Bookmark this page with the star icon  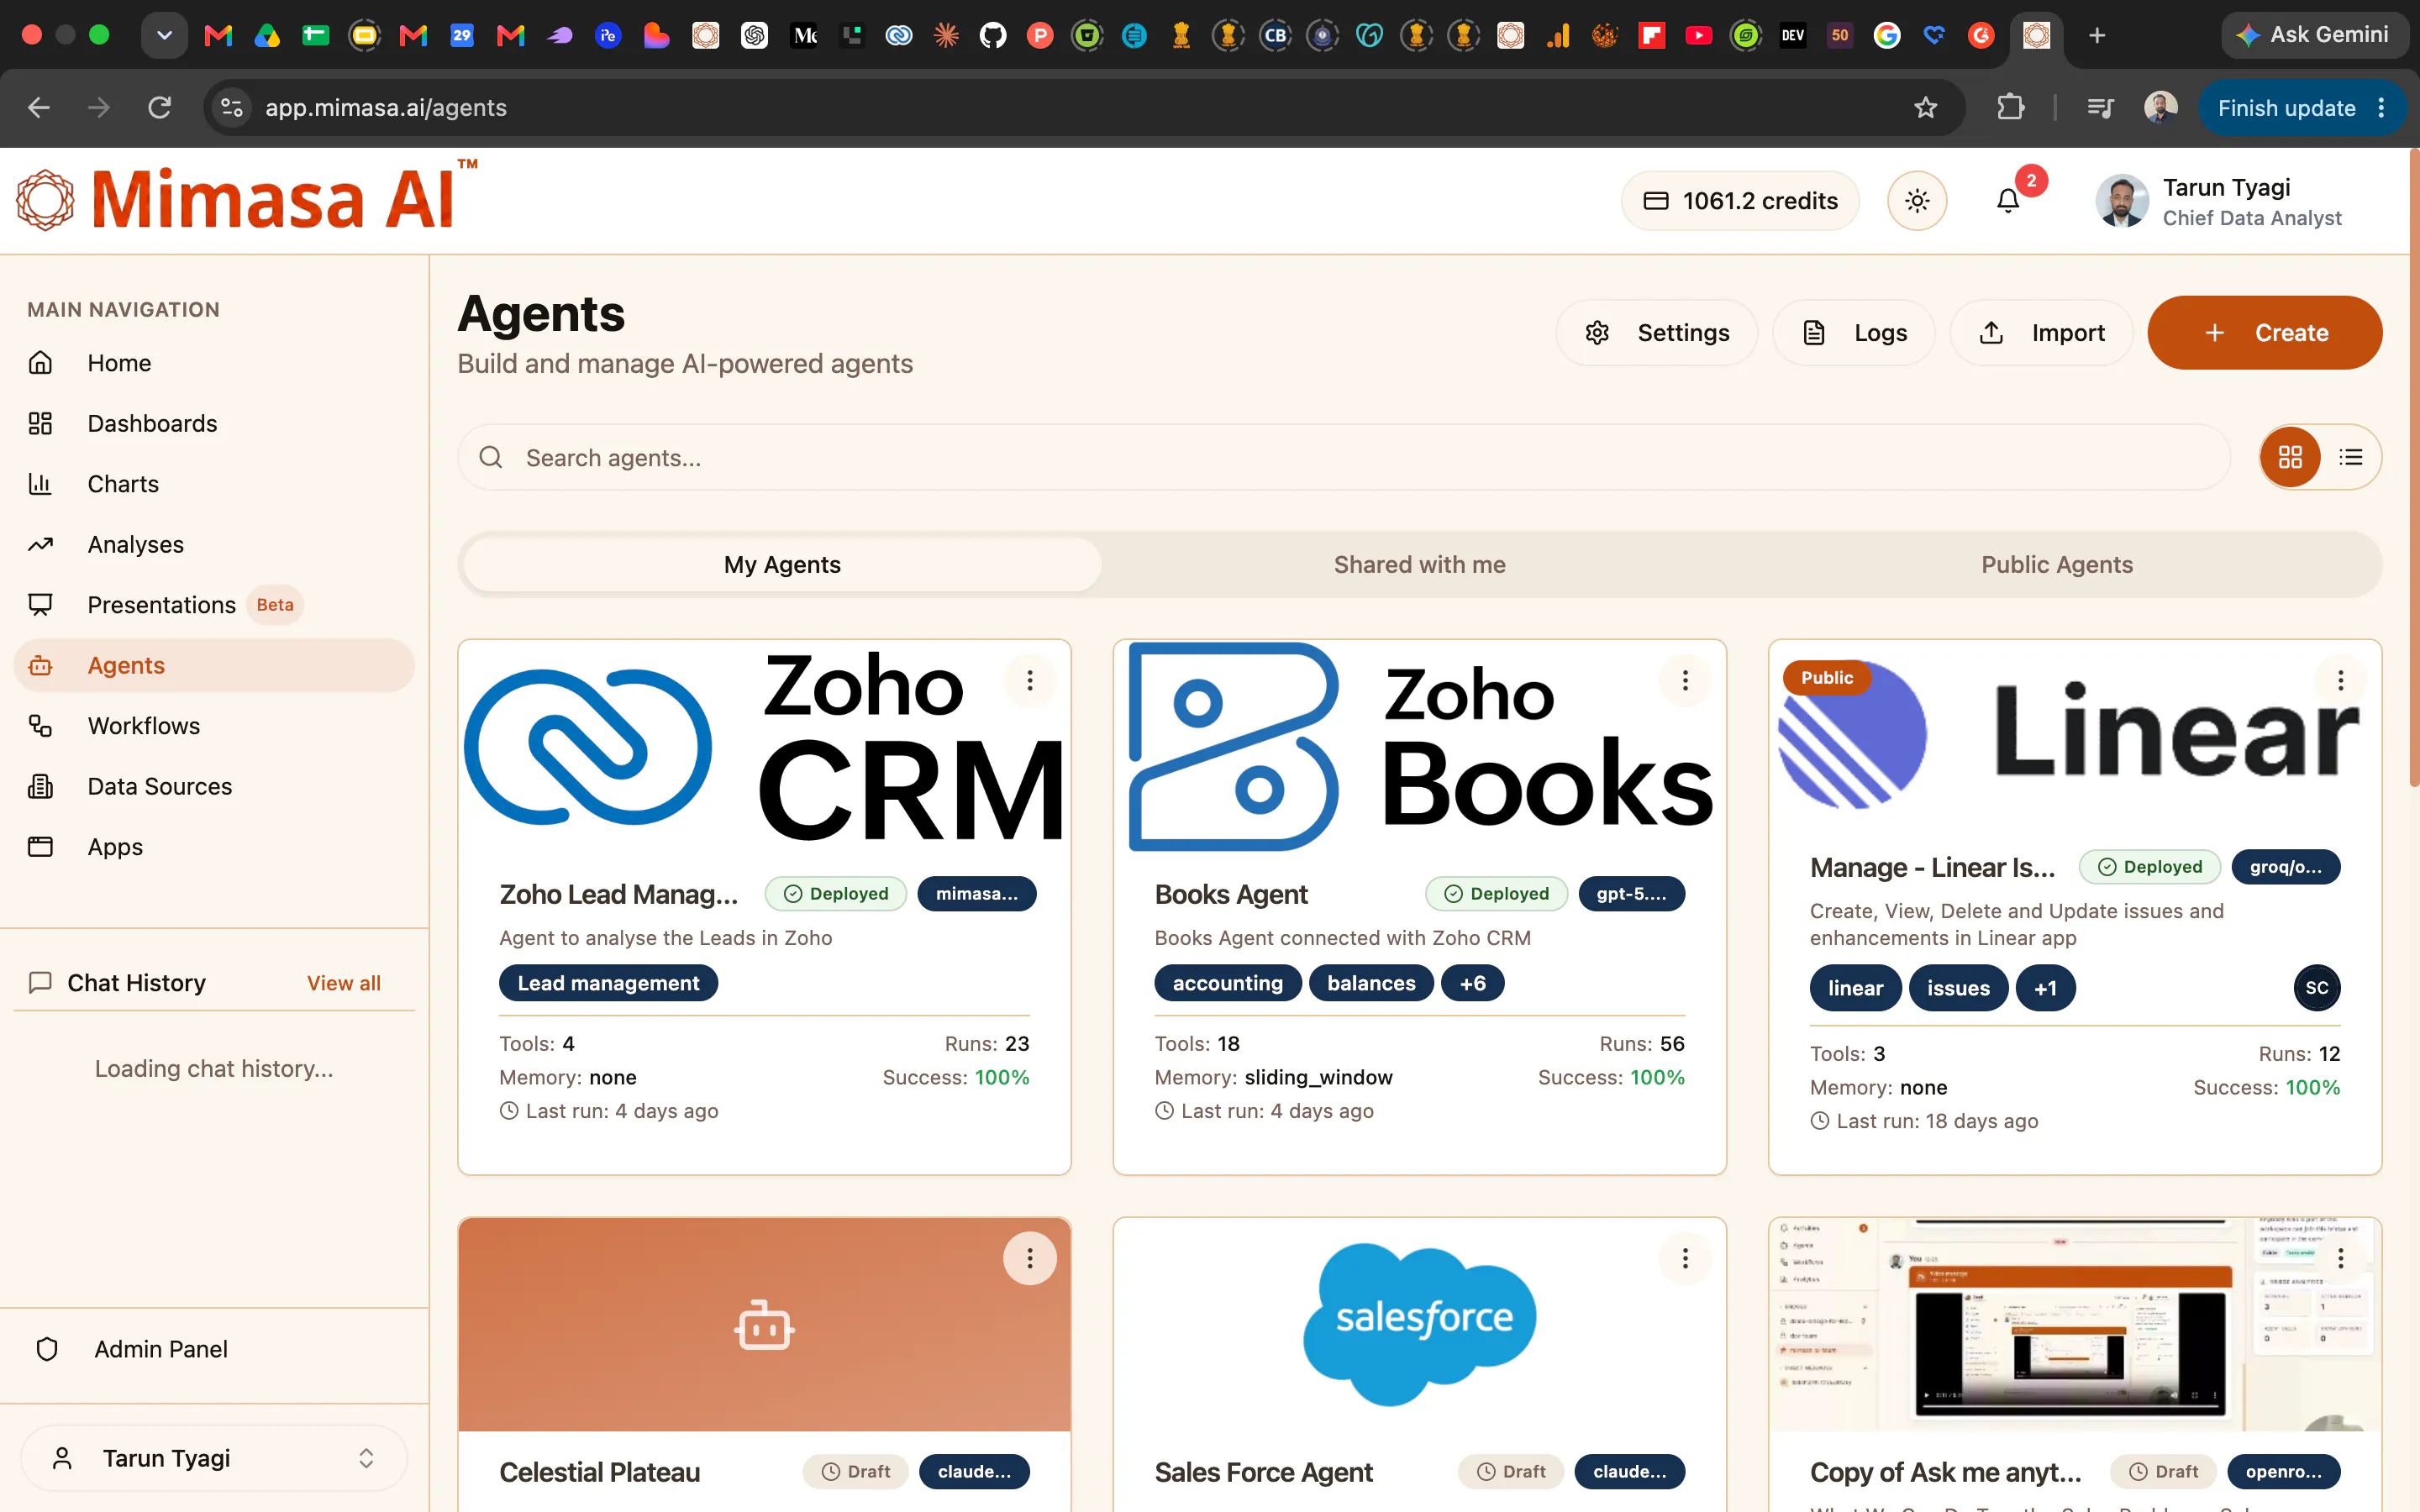1925,108
